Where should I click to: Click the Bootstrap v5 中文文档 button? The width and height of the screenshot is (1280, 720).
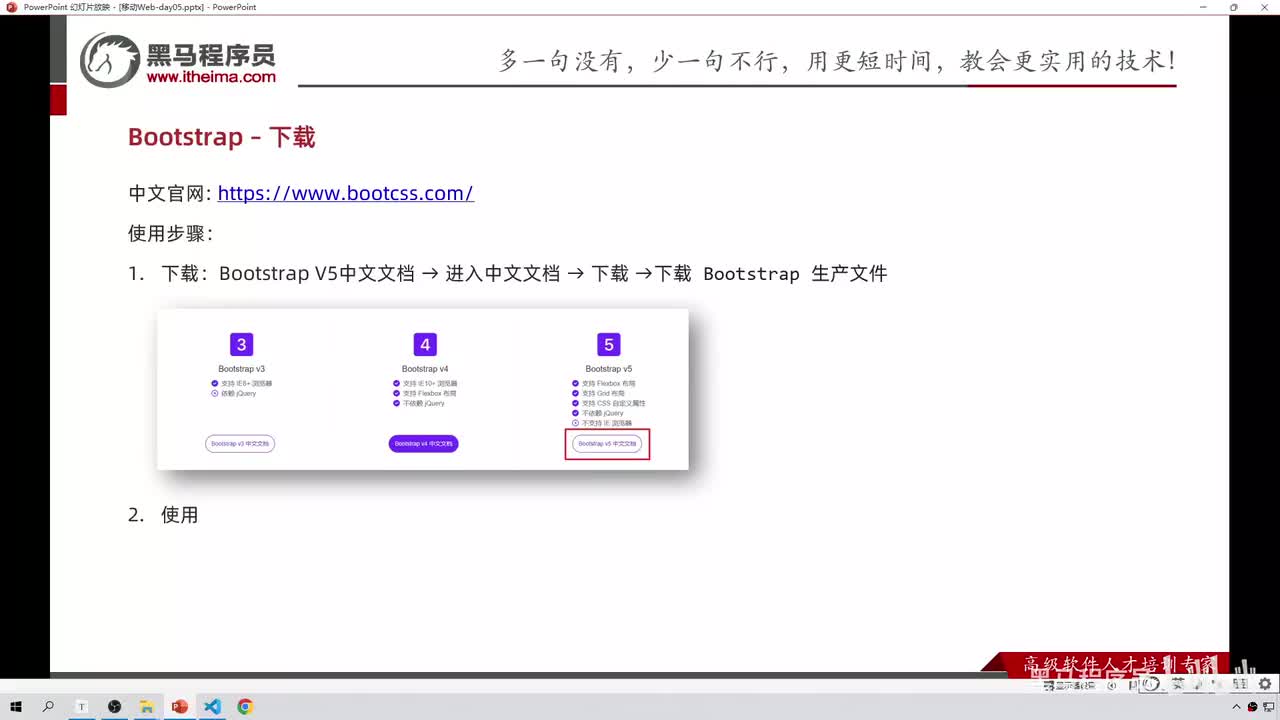(x=607, y=443)
